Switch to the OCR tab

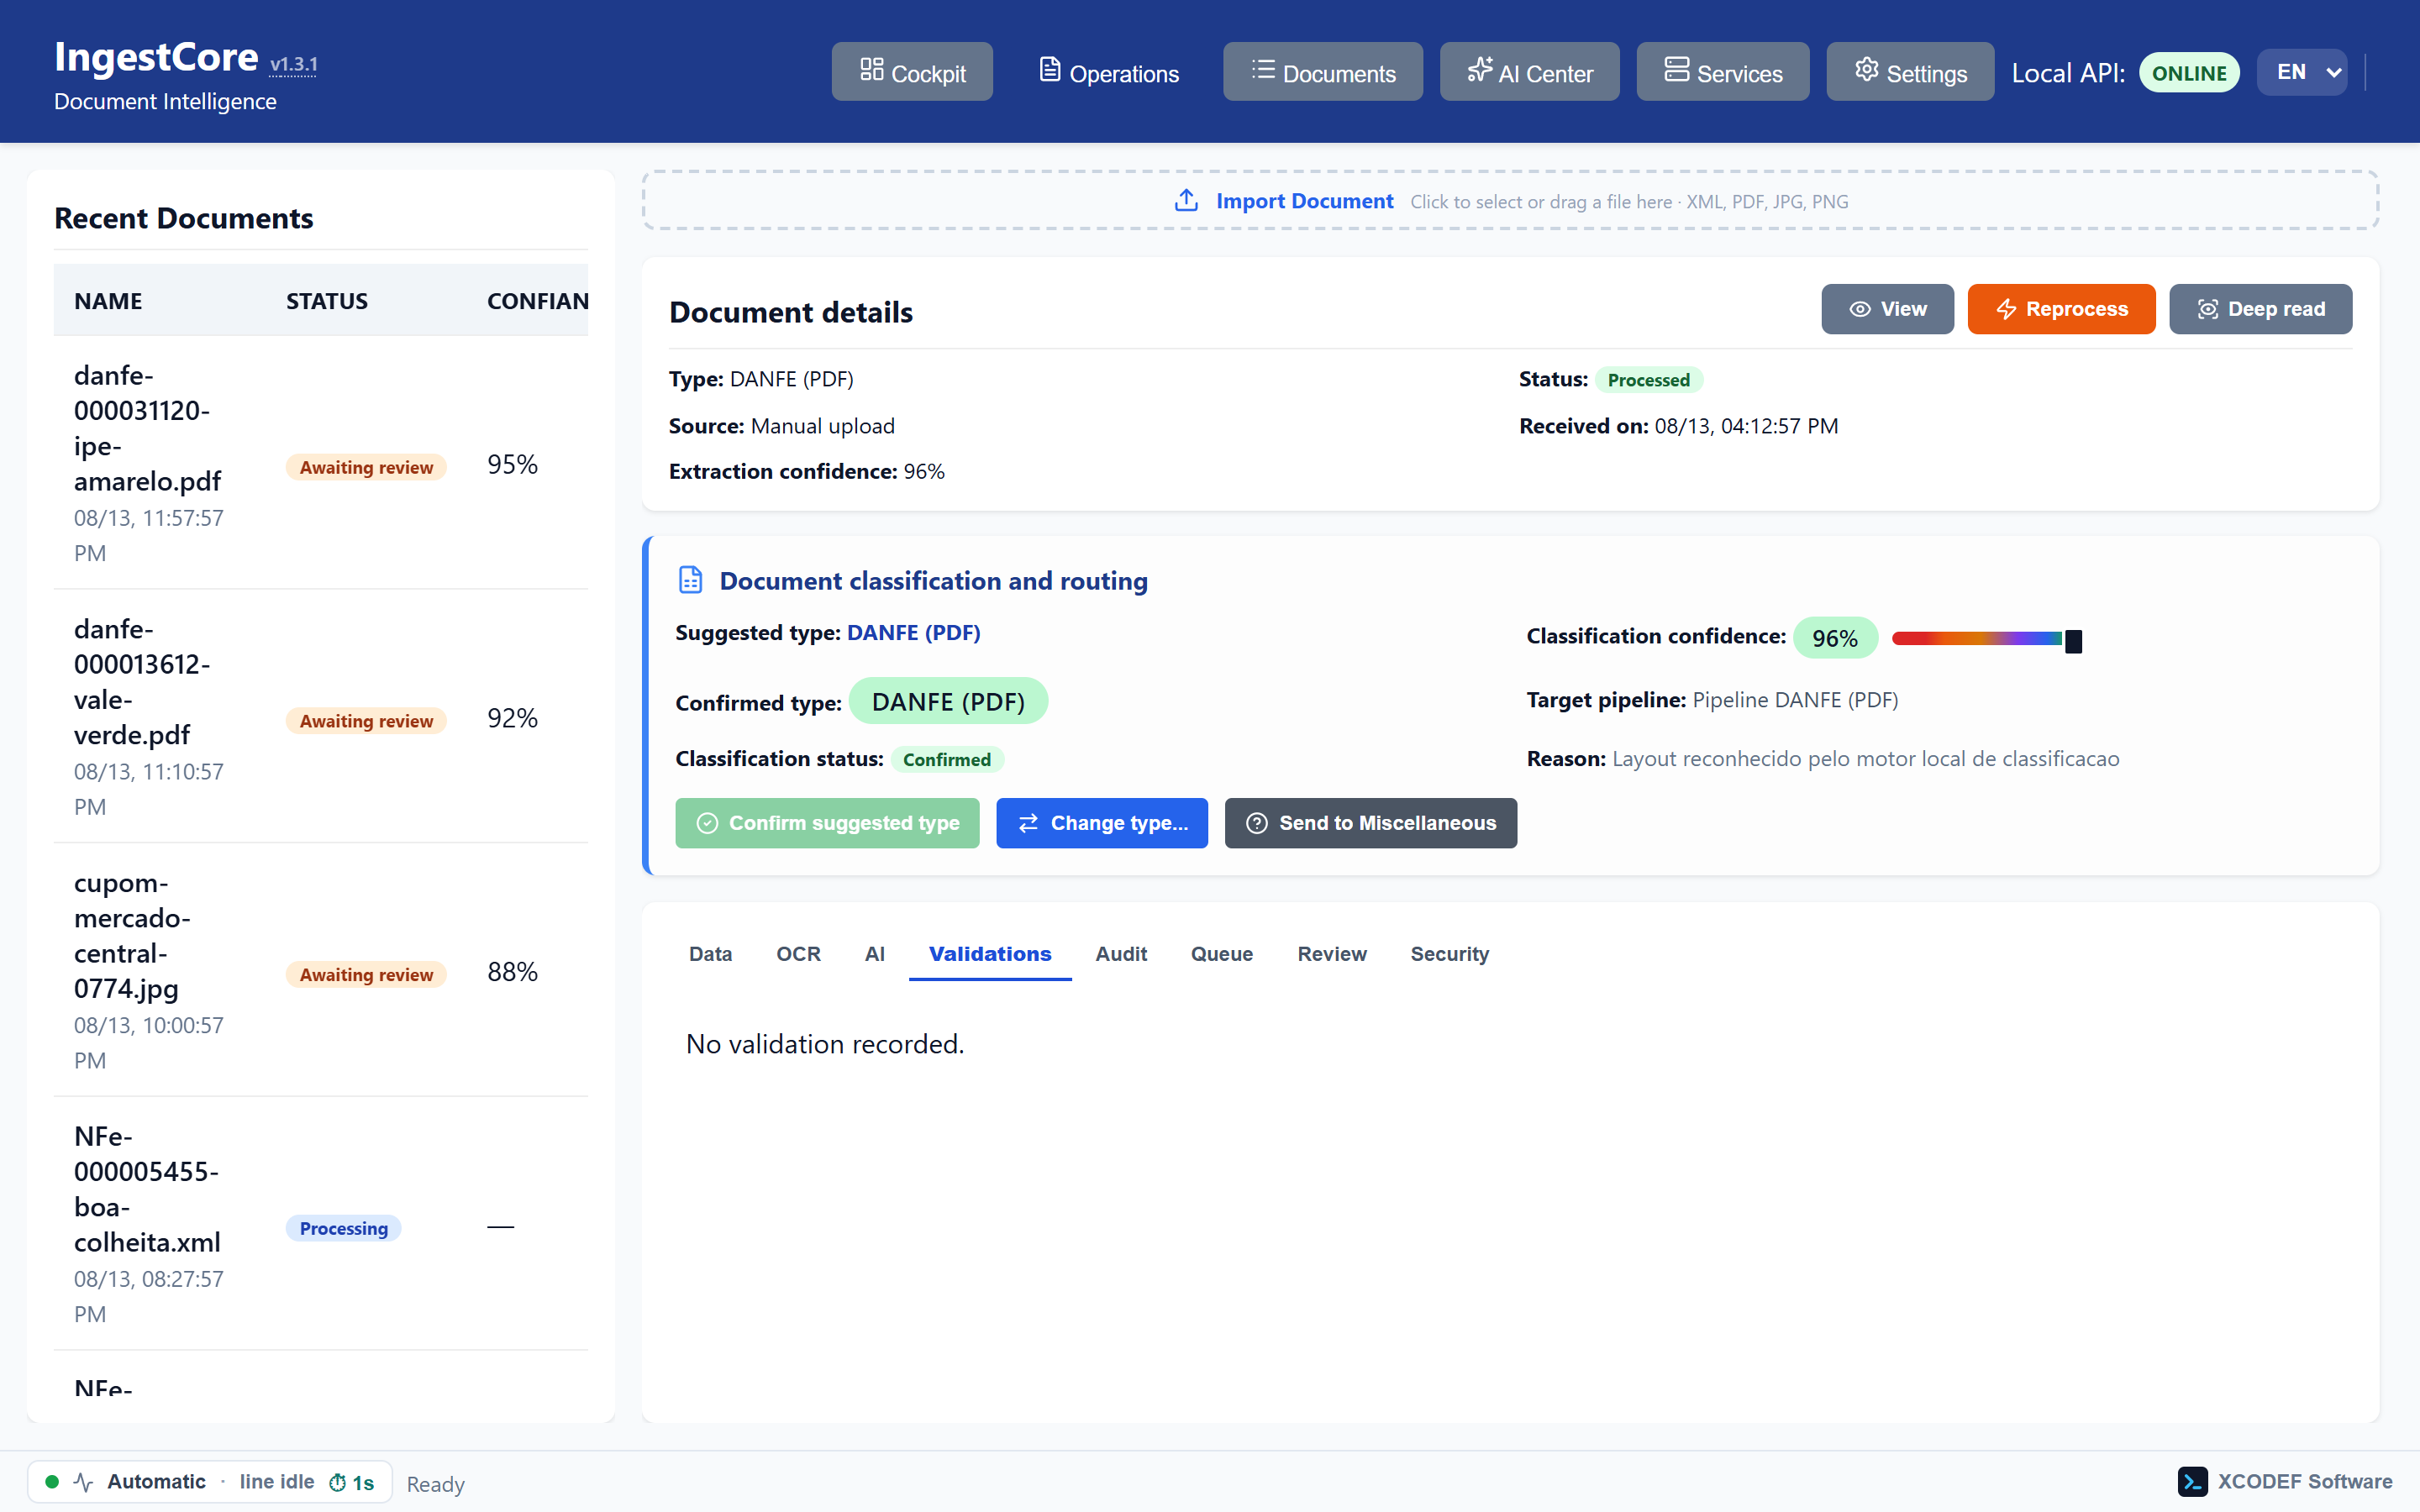point(798,953)
